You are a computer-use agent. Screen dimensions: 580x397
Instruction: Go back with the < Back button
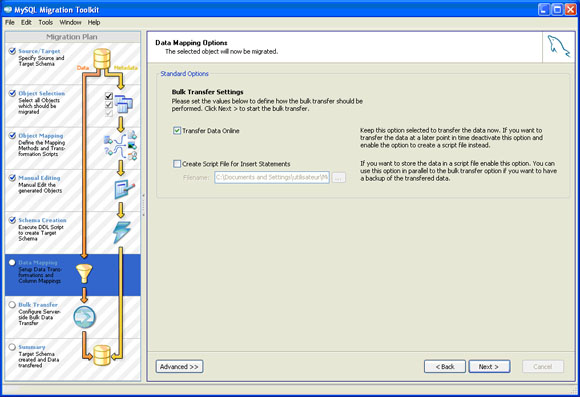tap(445, 367)
